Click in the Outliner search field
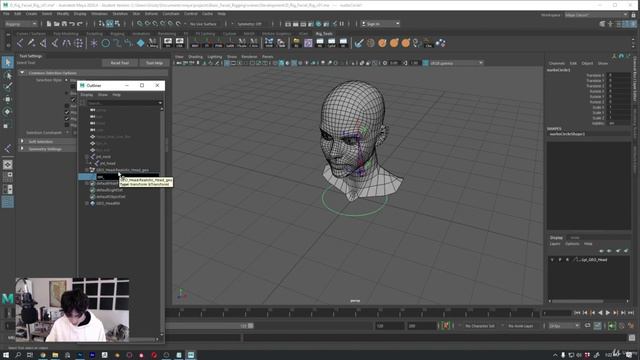 point(122,102)
